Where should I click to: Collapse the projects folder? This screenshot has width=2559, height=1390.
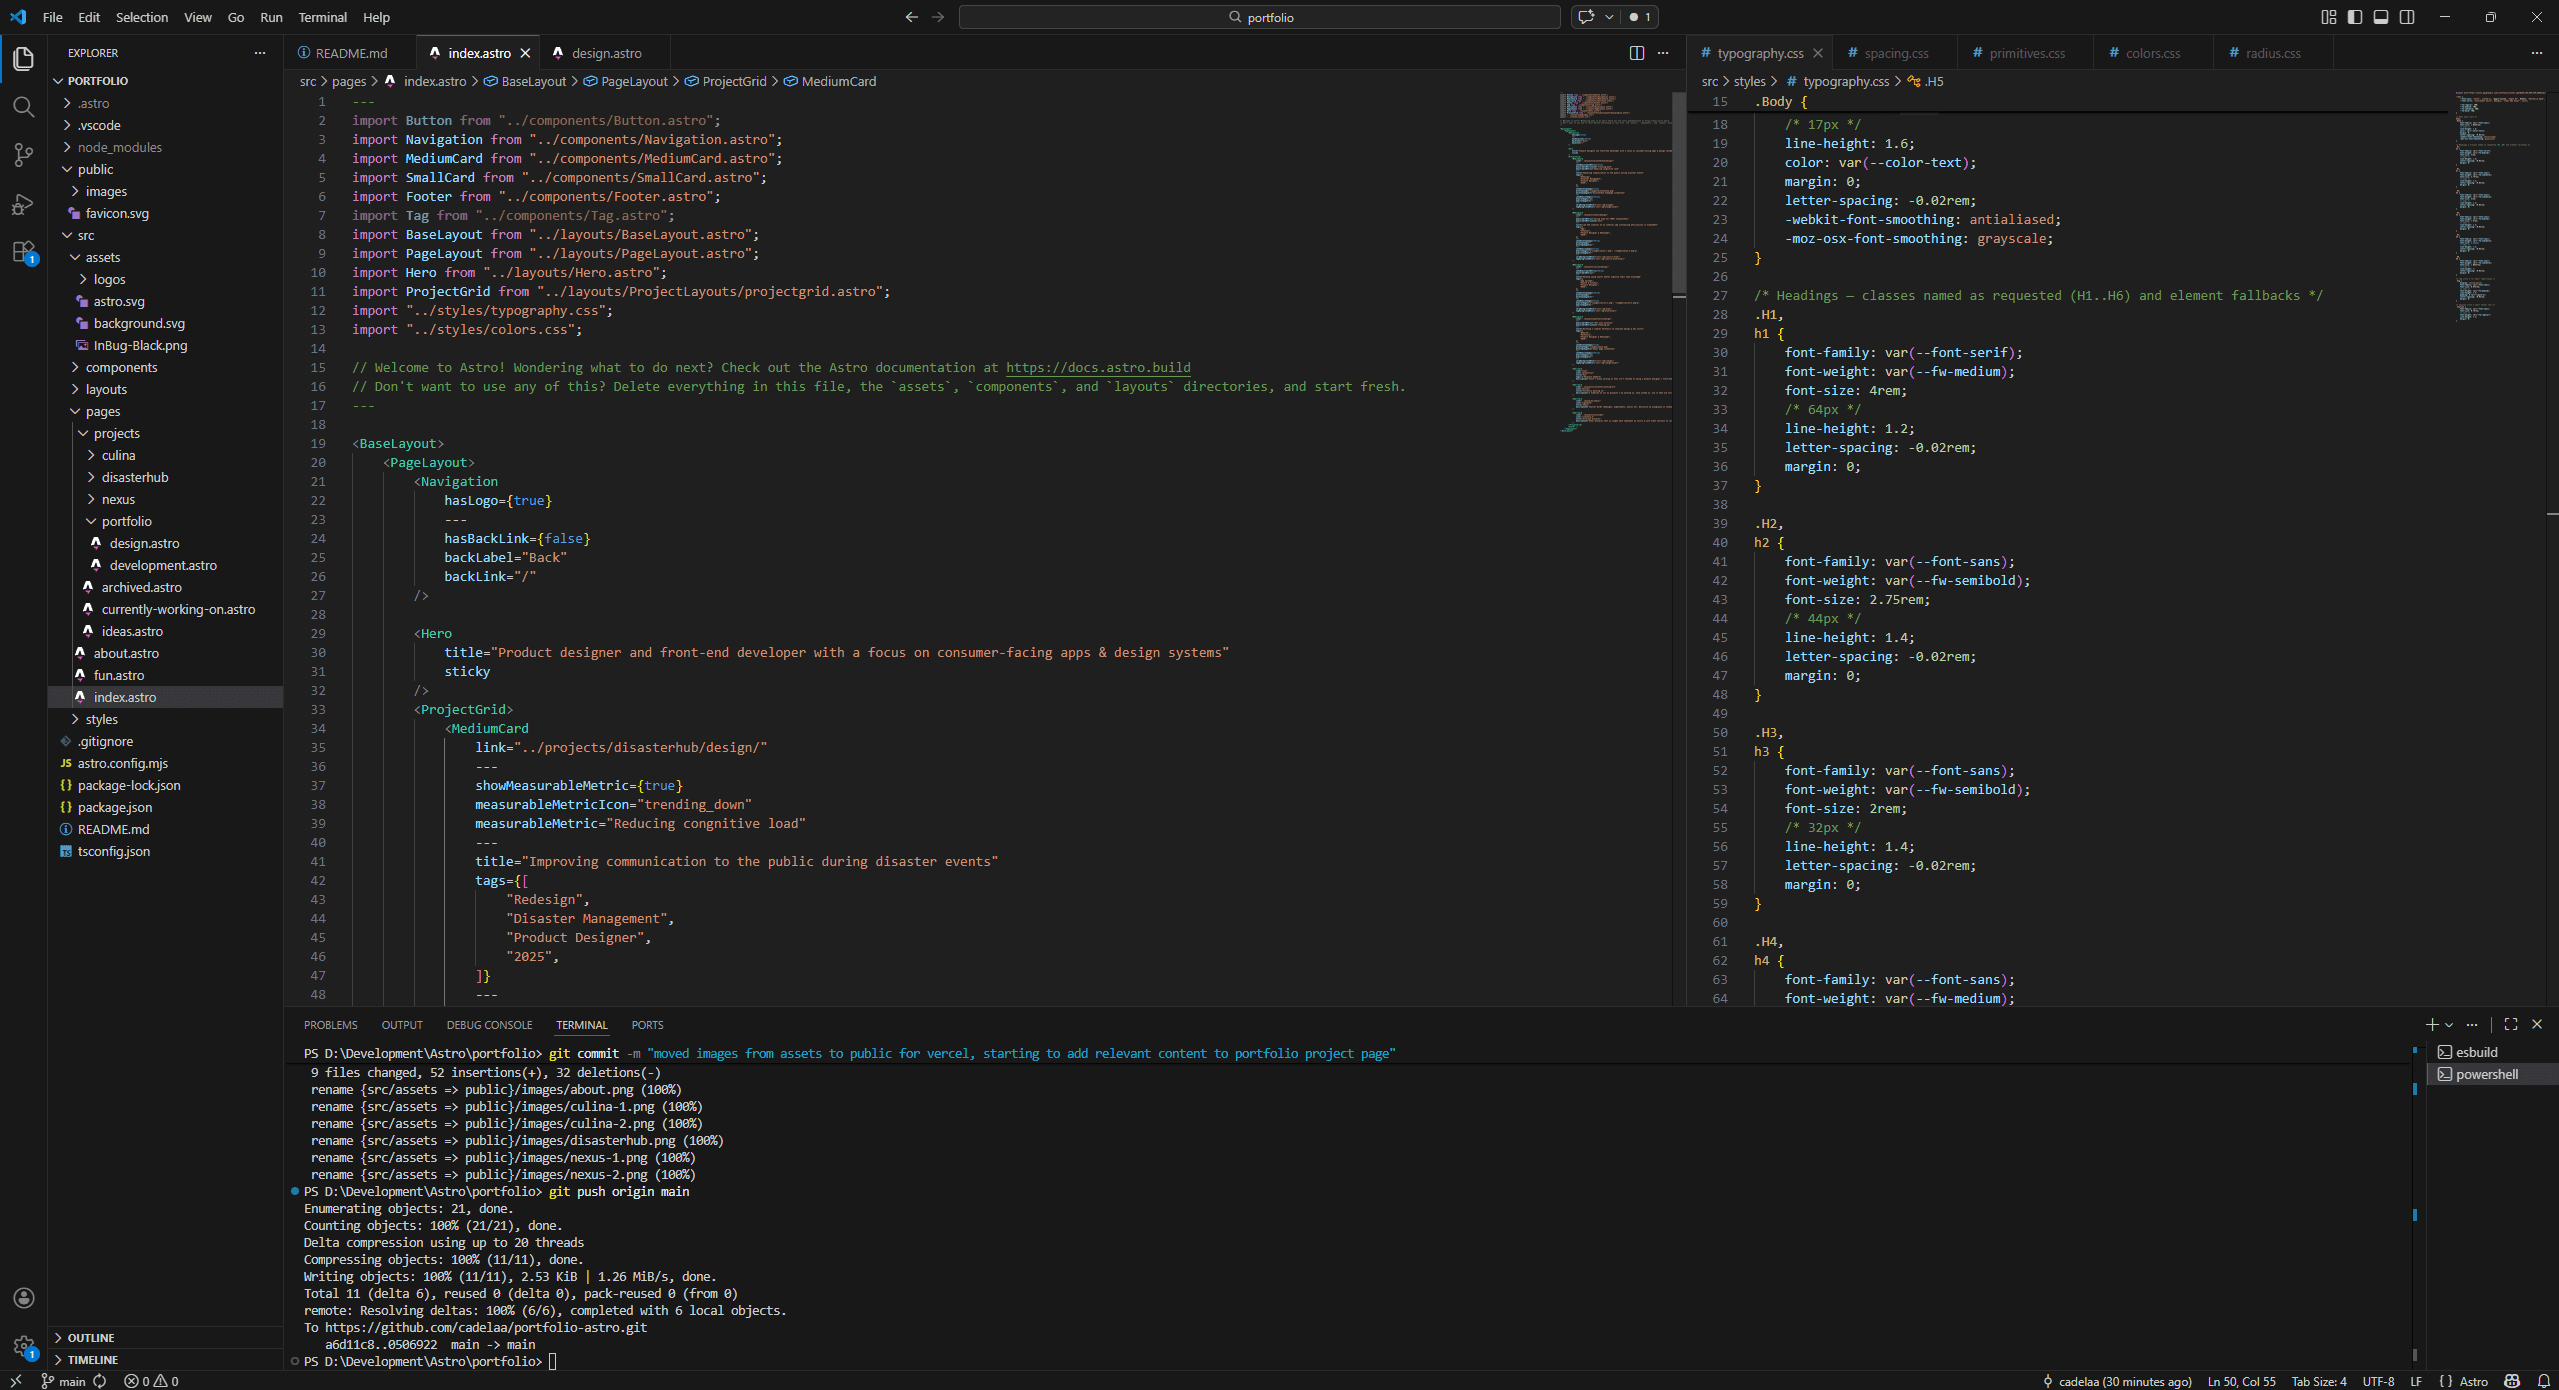tap(119, 433)
